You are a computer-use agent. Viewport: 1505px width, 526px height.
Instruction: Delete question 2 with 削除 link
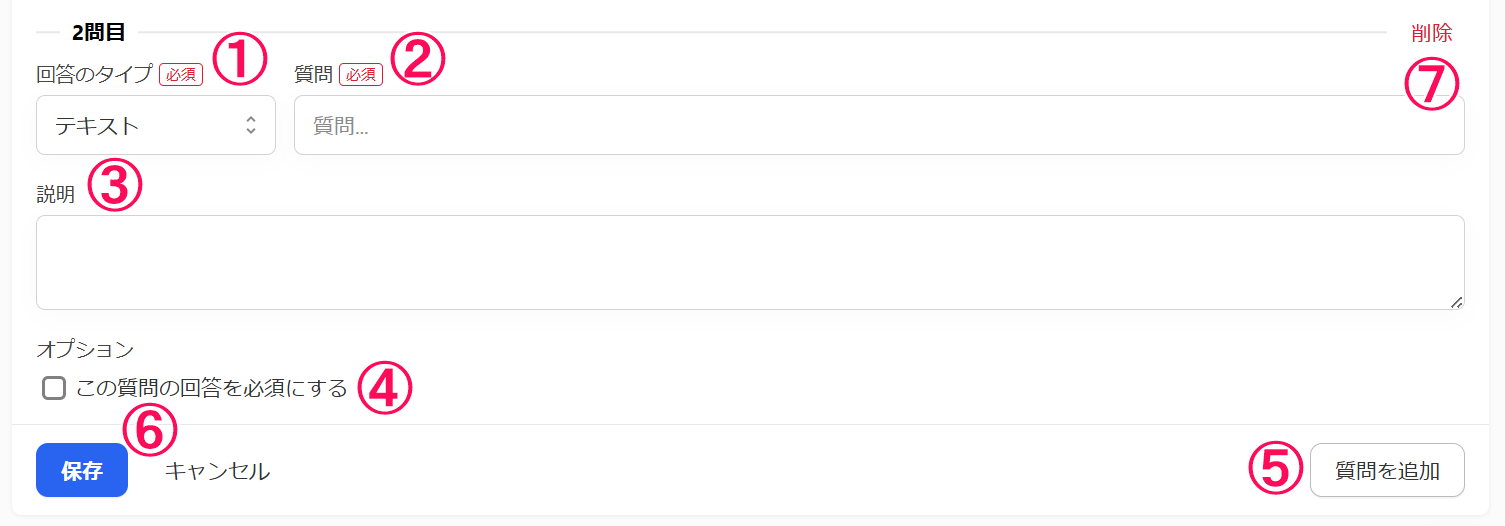pos(1432,33)
